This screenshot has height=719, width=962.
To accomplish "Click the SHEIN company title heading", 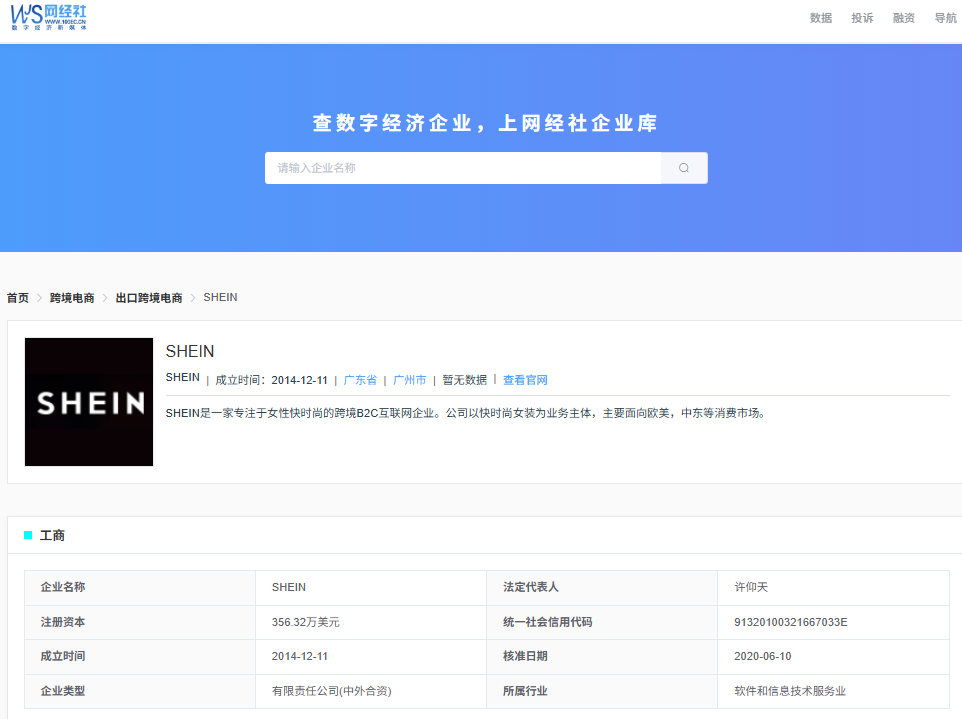I will click(x=190, y=352).
